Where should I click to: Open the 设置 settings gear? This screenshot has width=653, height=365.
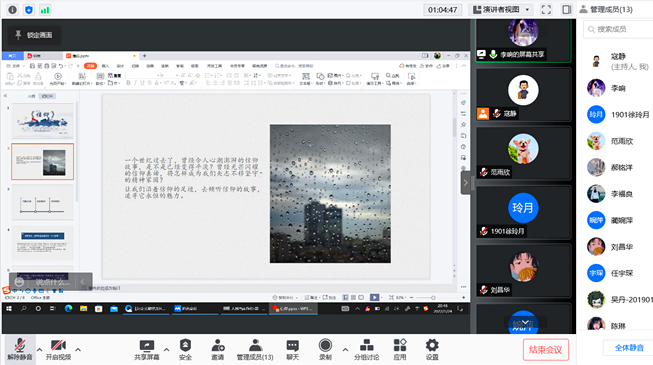click(432, 350)
